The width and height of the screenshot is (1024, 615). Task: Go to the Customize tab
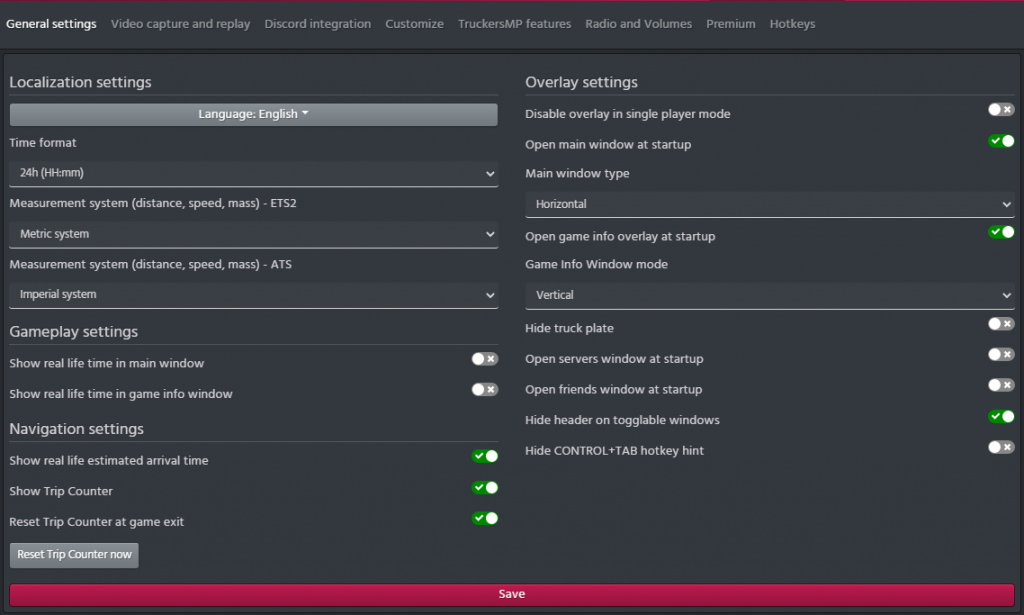pos(414,24)
